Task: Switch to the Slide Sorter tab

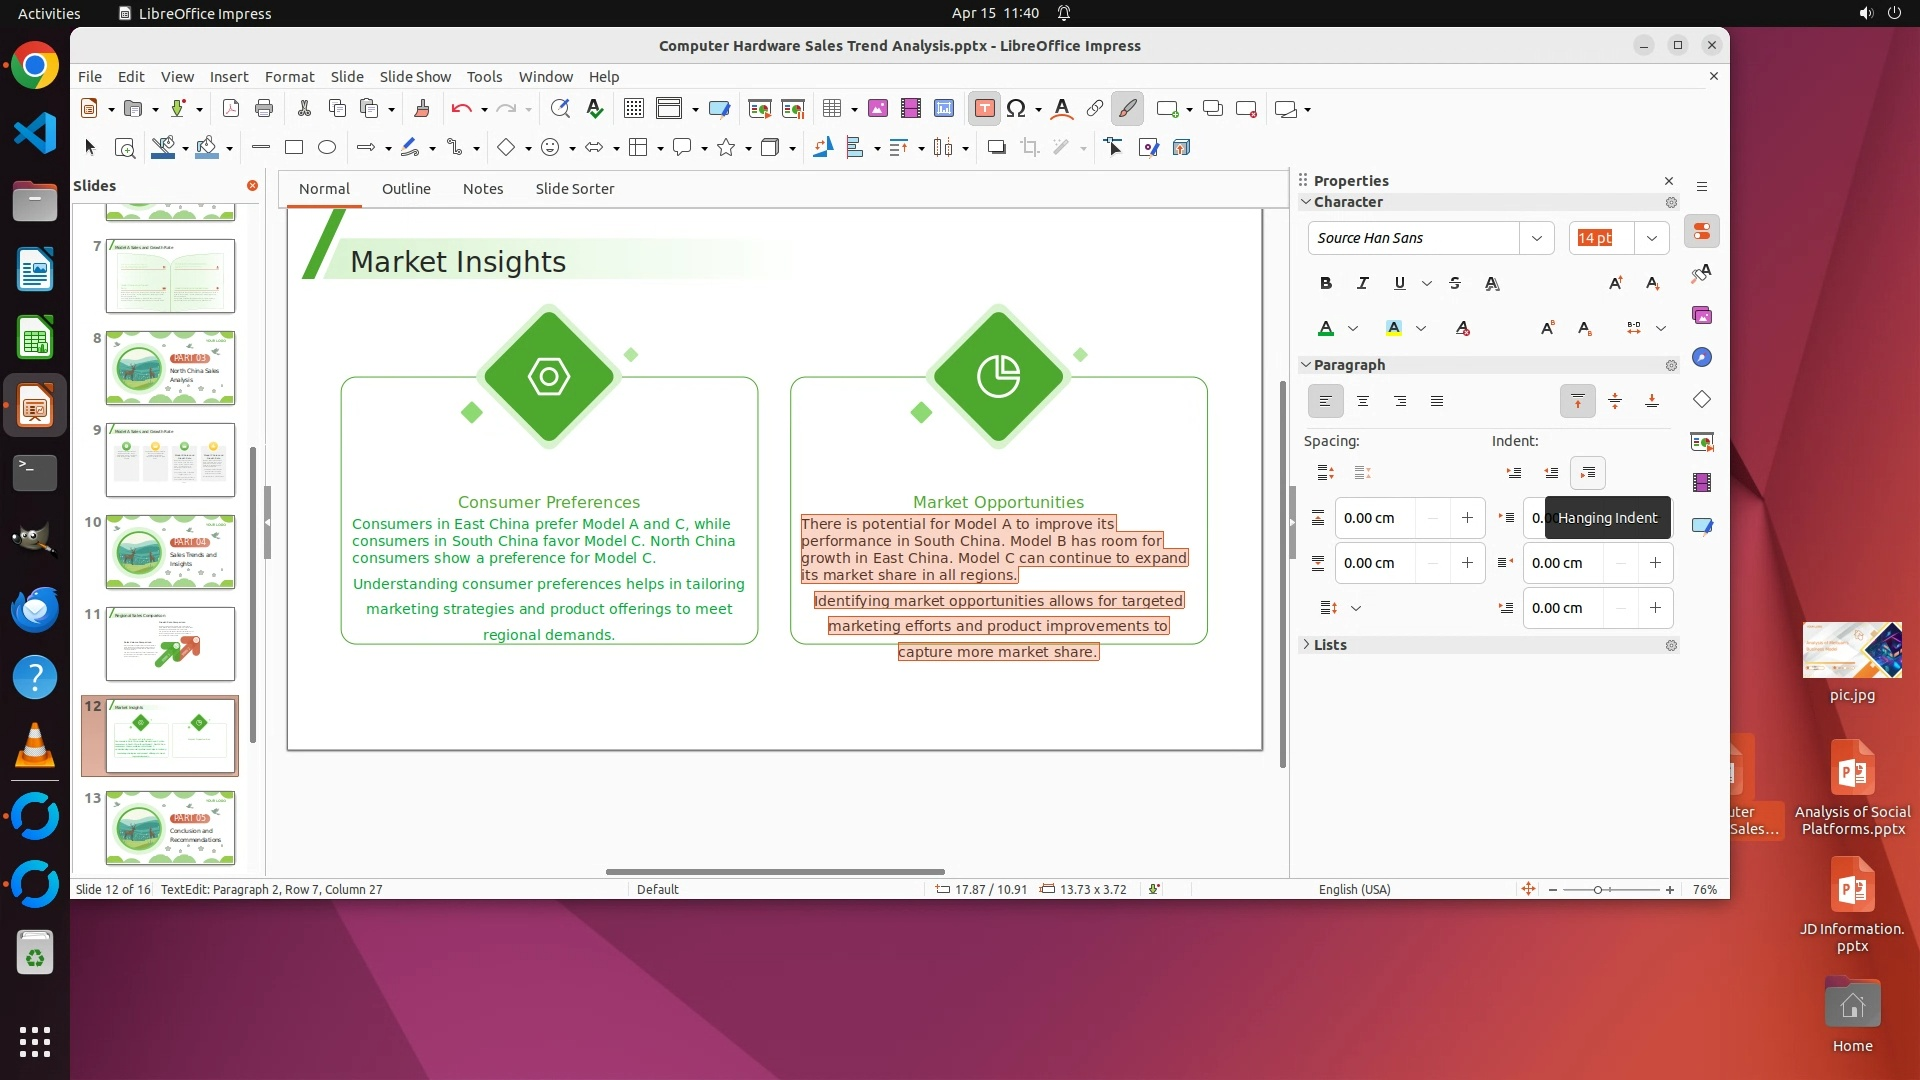Action: [x=574, y=188]
